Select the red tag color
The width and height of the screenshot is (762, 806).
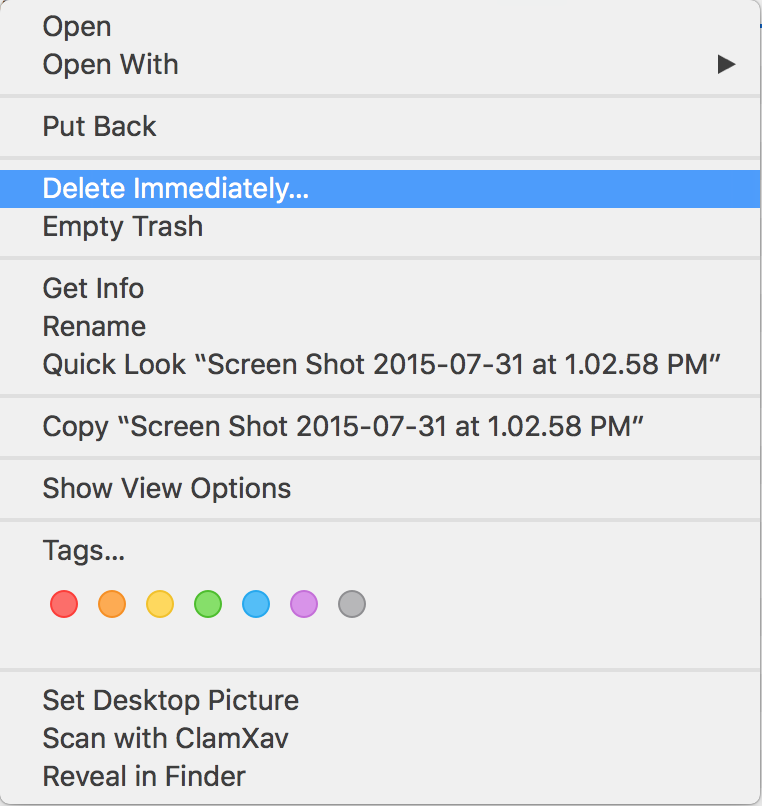point(64,604)
